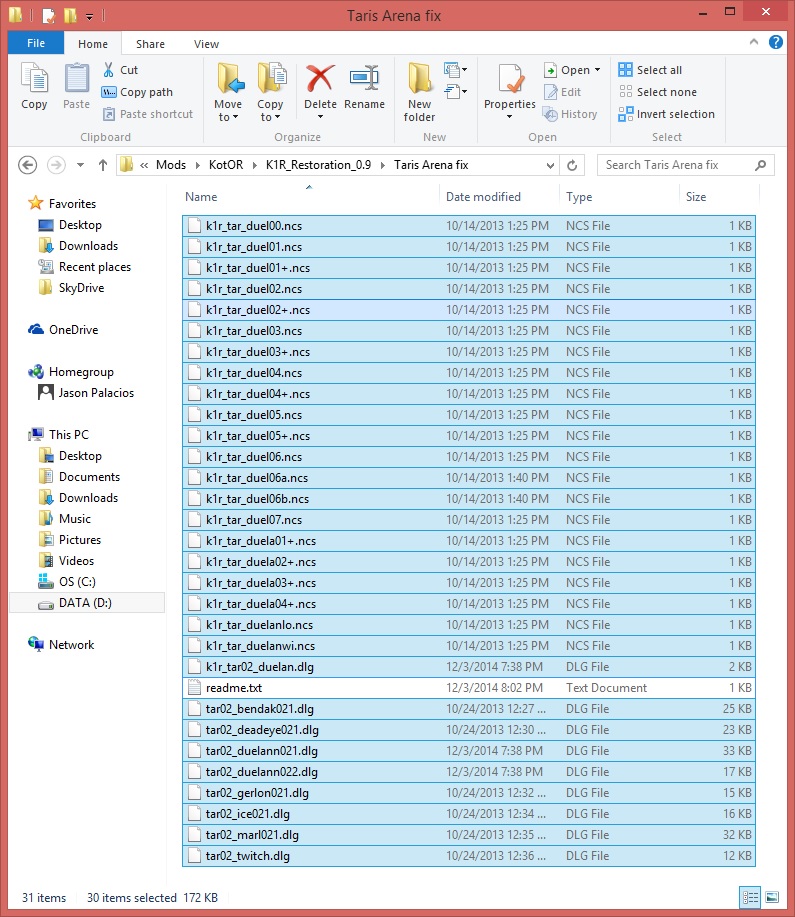Viewport: 795px width, 917px height.
Task: Open the File menu tab
Action: point(36,43)
